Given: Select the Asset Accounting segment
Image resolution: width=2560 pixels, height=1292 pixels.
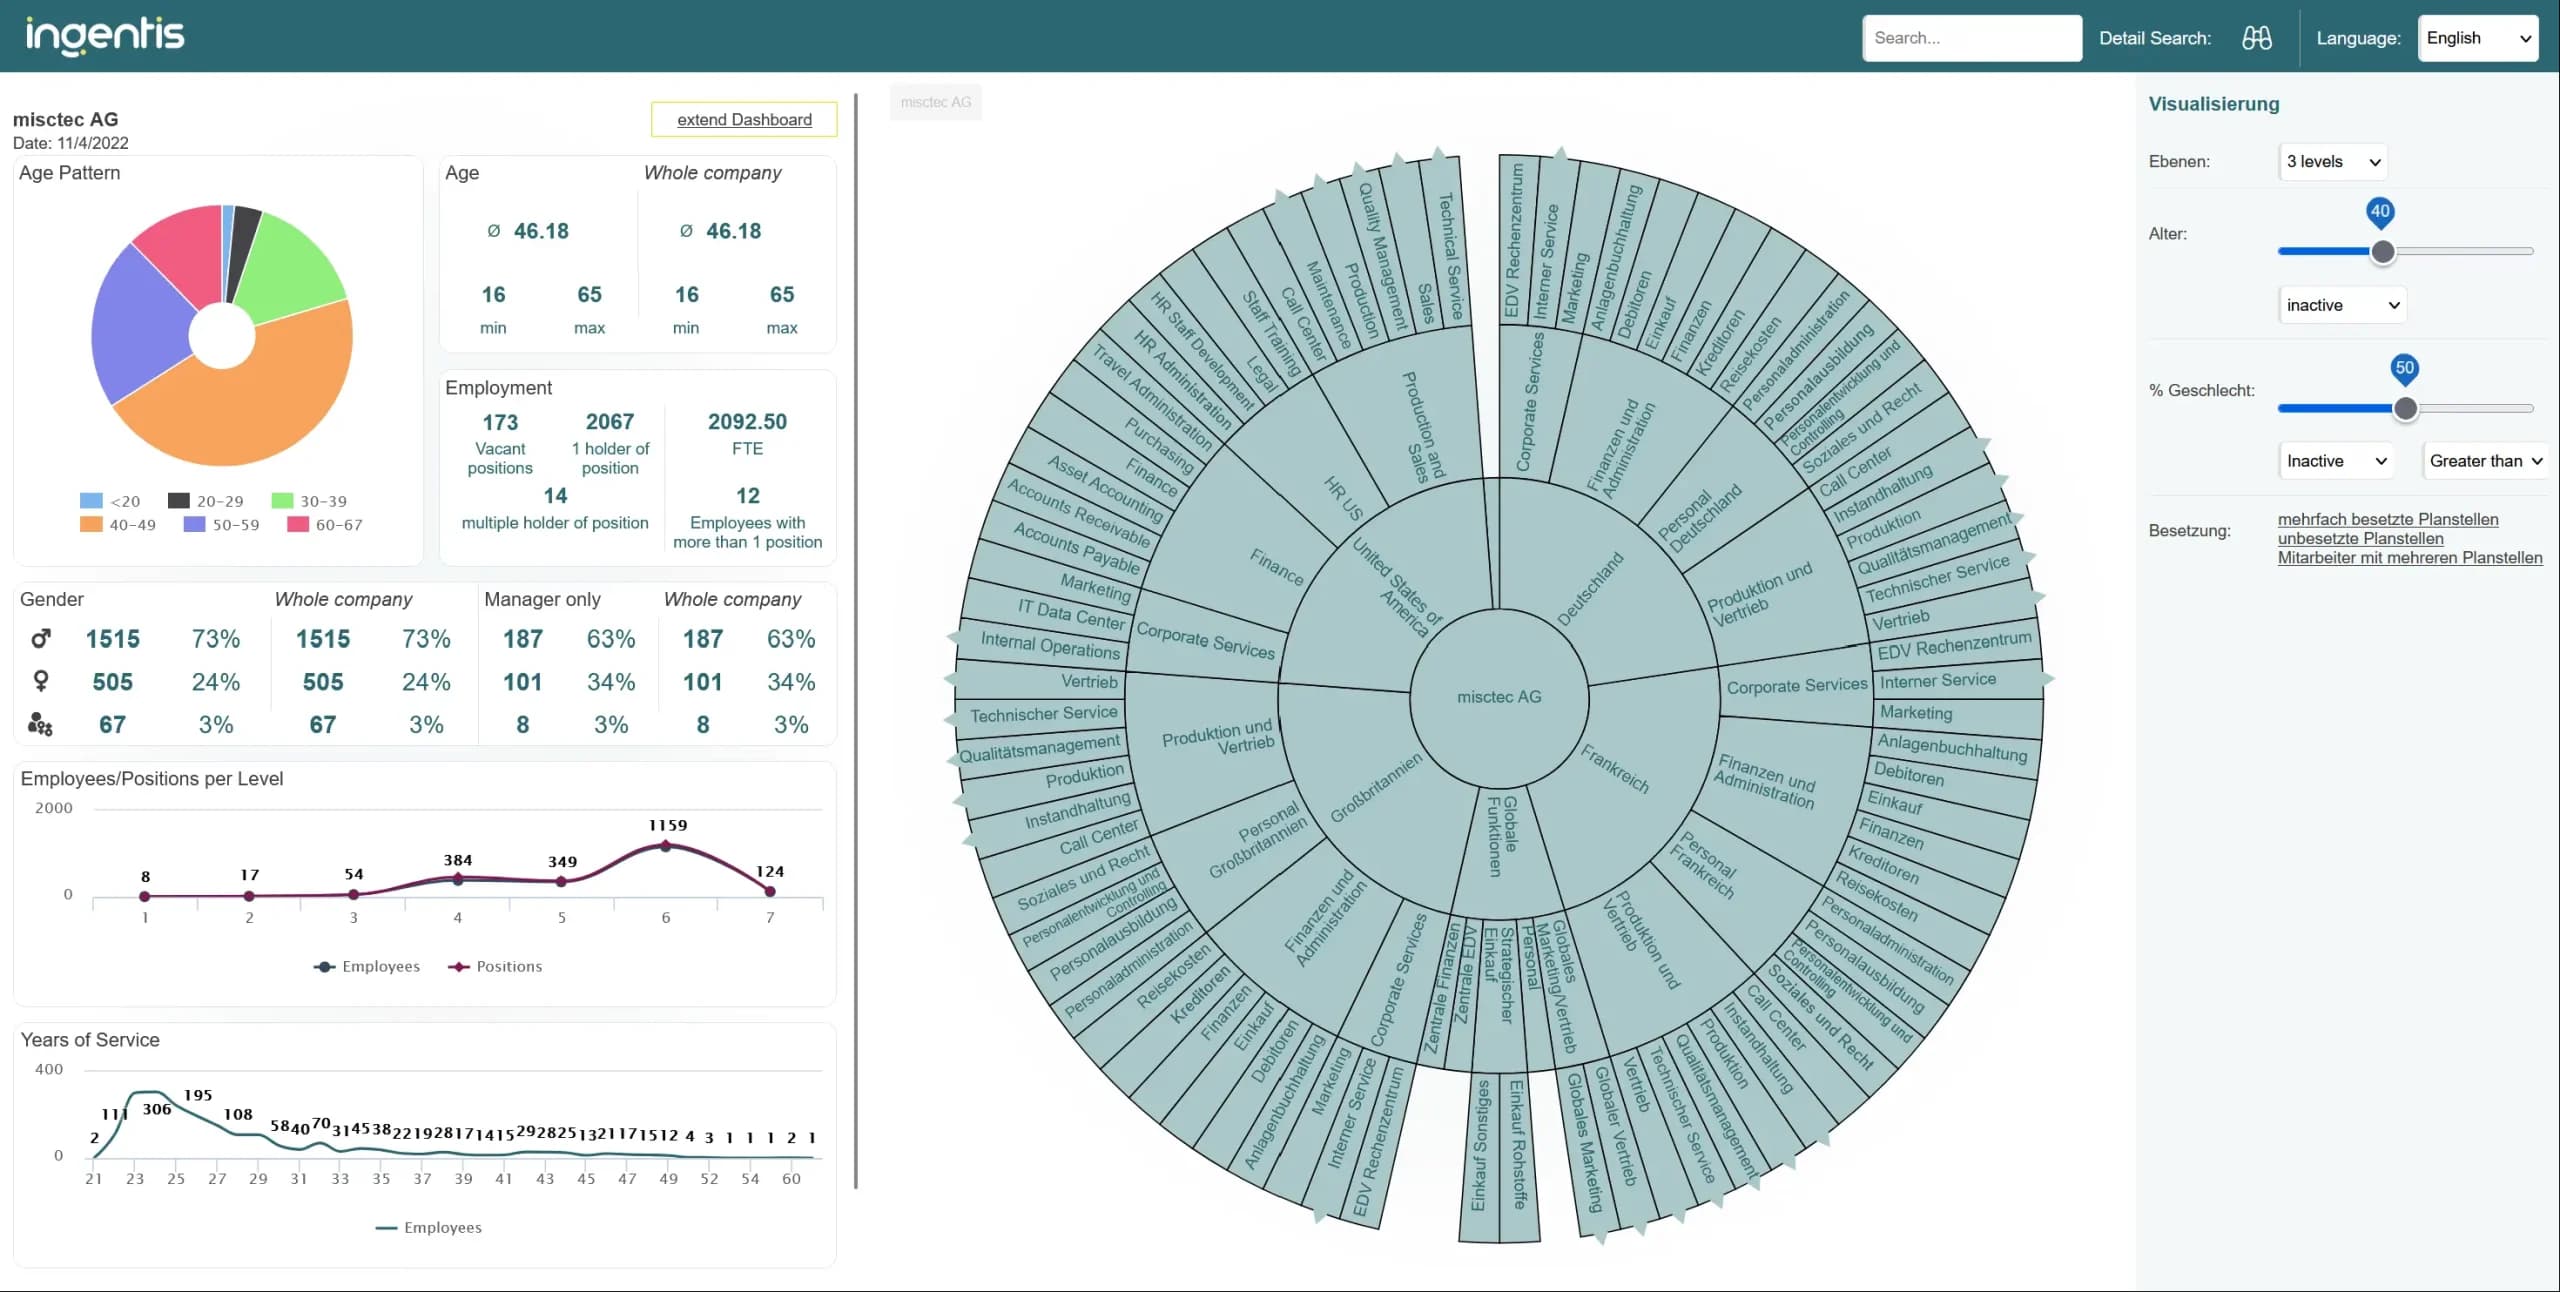Looking at the screenshot, I should (x=1105, y=488).
